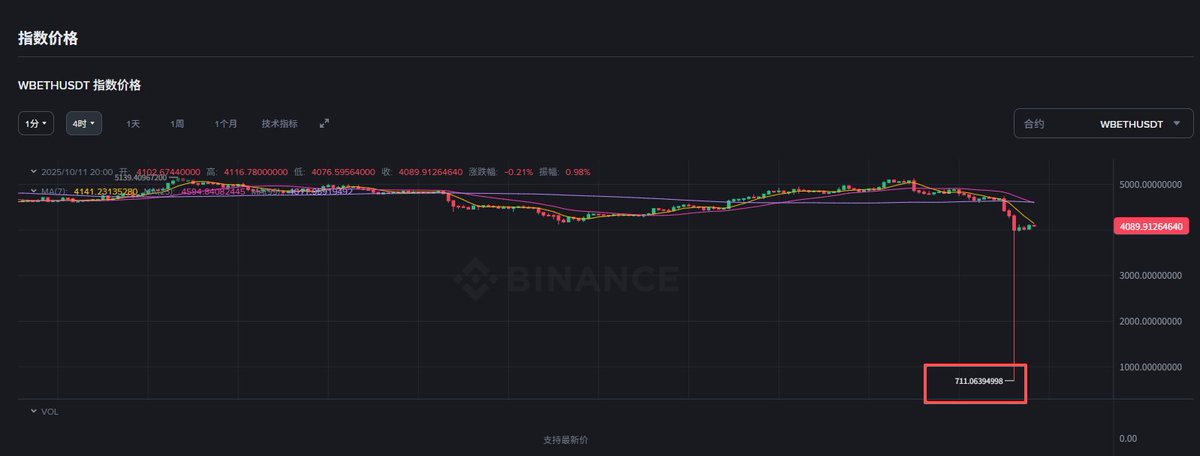This screenshot has height=456, width=1200.
Task: Open the 1分 interval dropdown
Action: [x=38, y=123]
